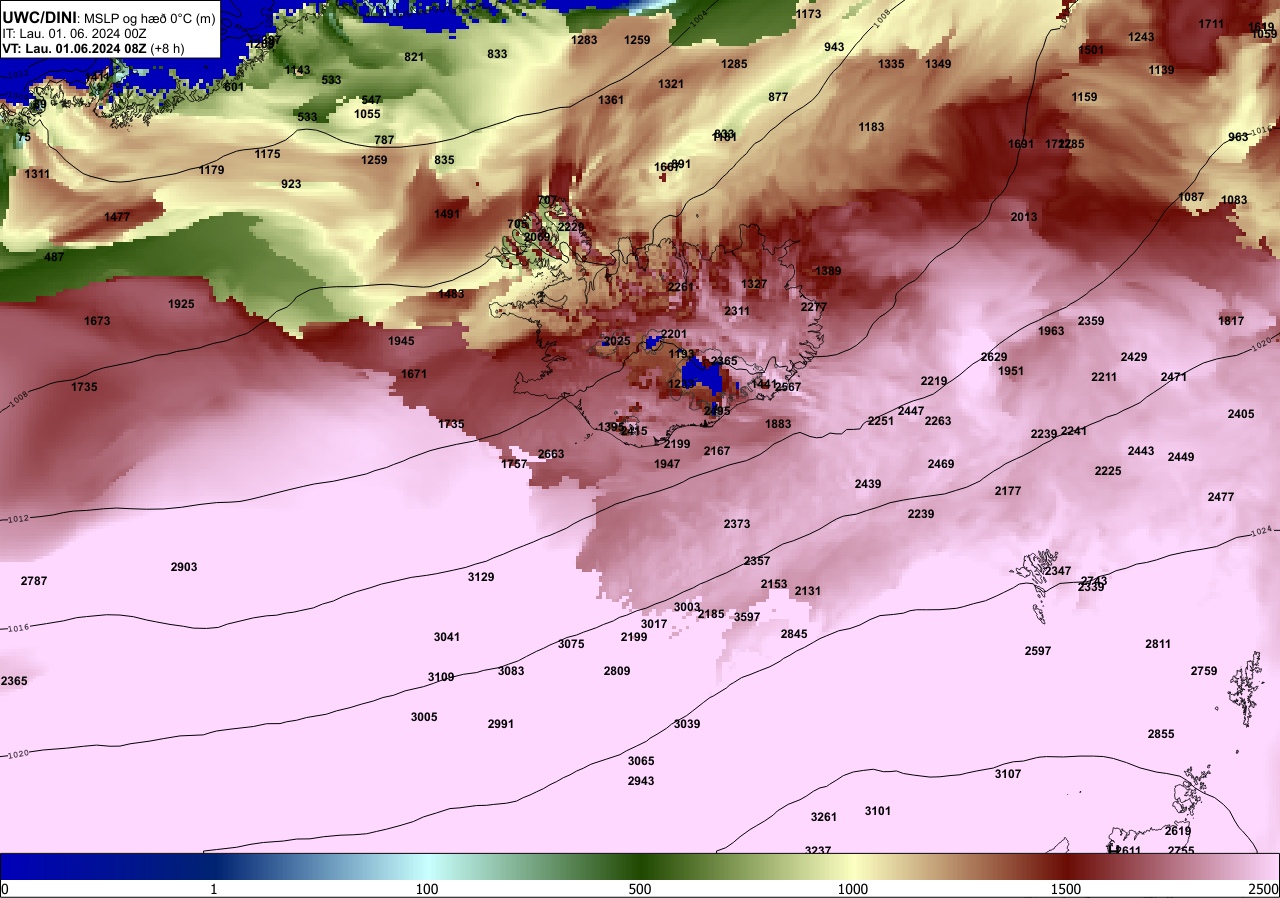
Task: Select the 2787 height value
Action: click(34, 581)
